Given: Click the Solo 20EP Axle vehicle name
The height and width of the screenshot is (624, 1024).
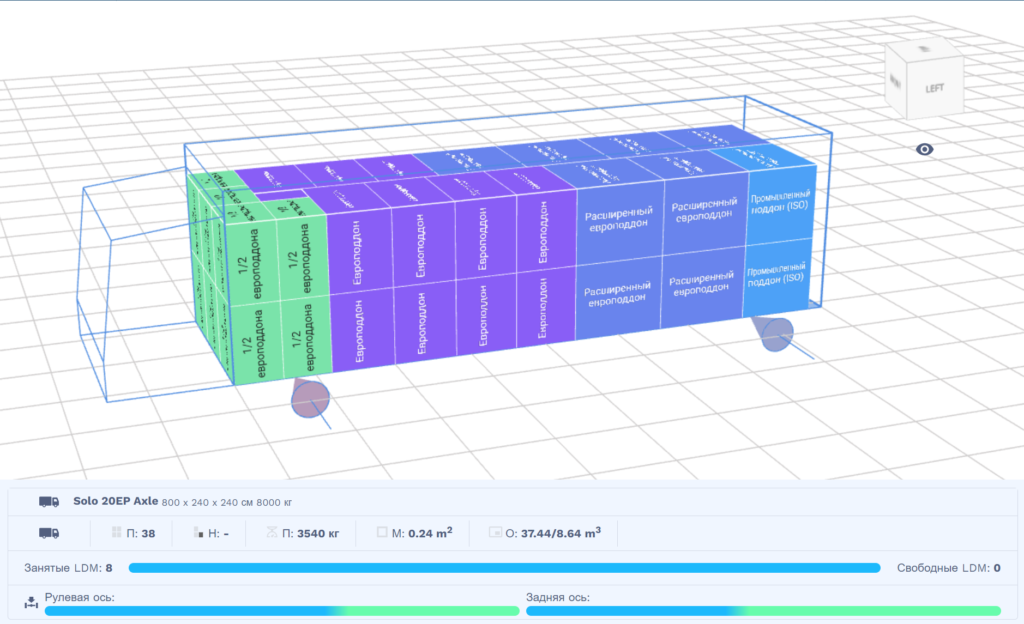Looking at the screenshot, I should 116,500.
